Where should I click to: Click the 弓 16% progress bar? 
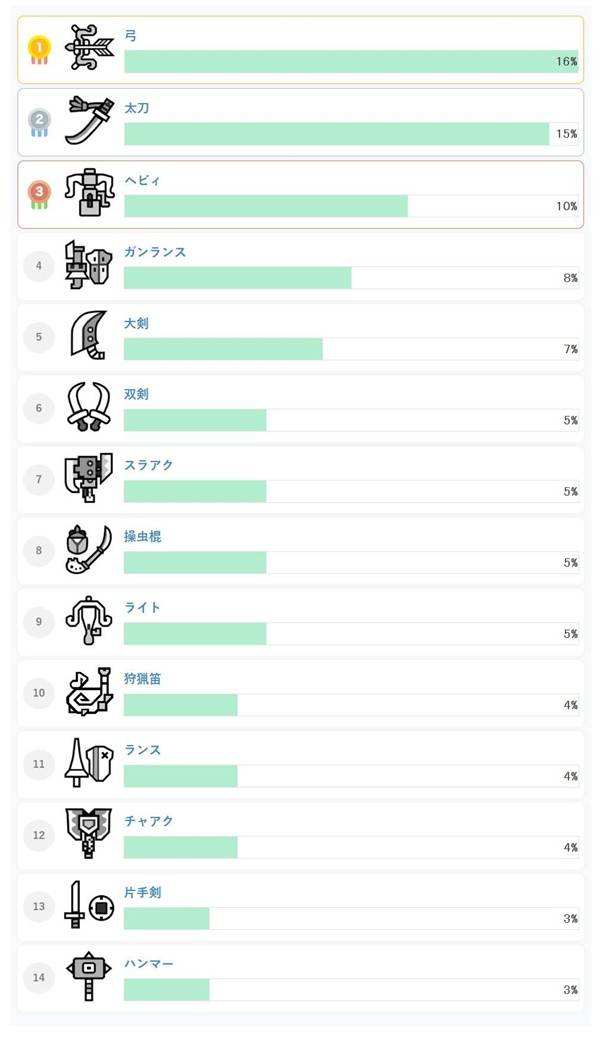pyautogui.click(x=350, y=62)
